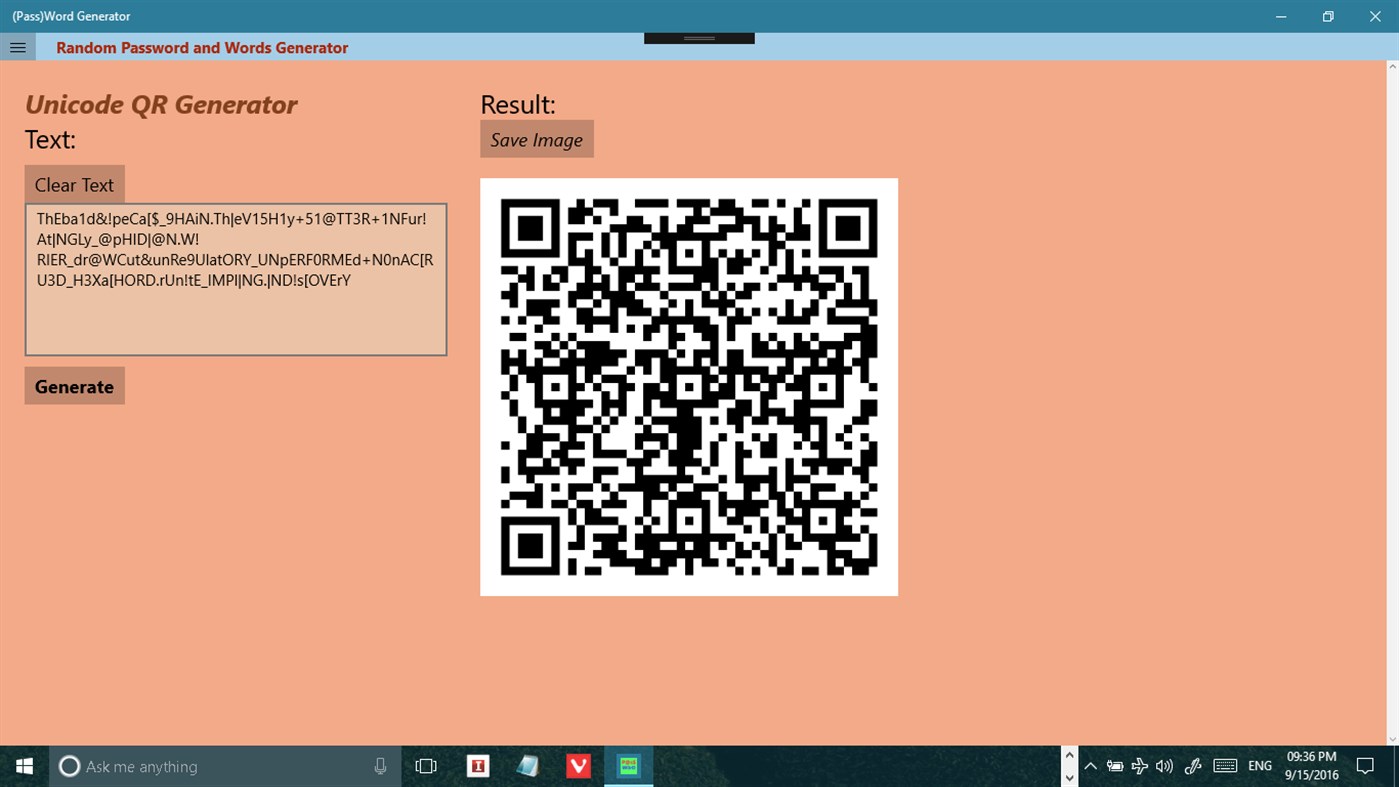This screenshot has height=787, width=1399.
Task: Open the ENG language selector
Action: 1259,765
